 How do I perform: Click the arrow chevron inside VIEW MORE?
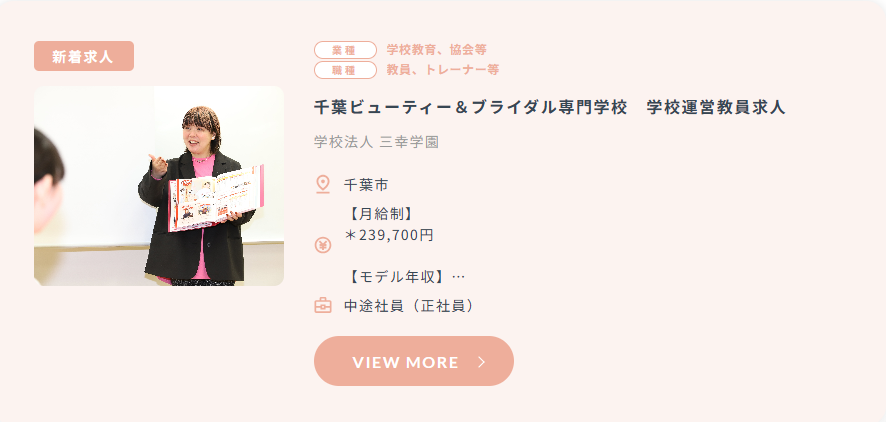482,362
